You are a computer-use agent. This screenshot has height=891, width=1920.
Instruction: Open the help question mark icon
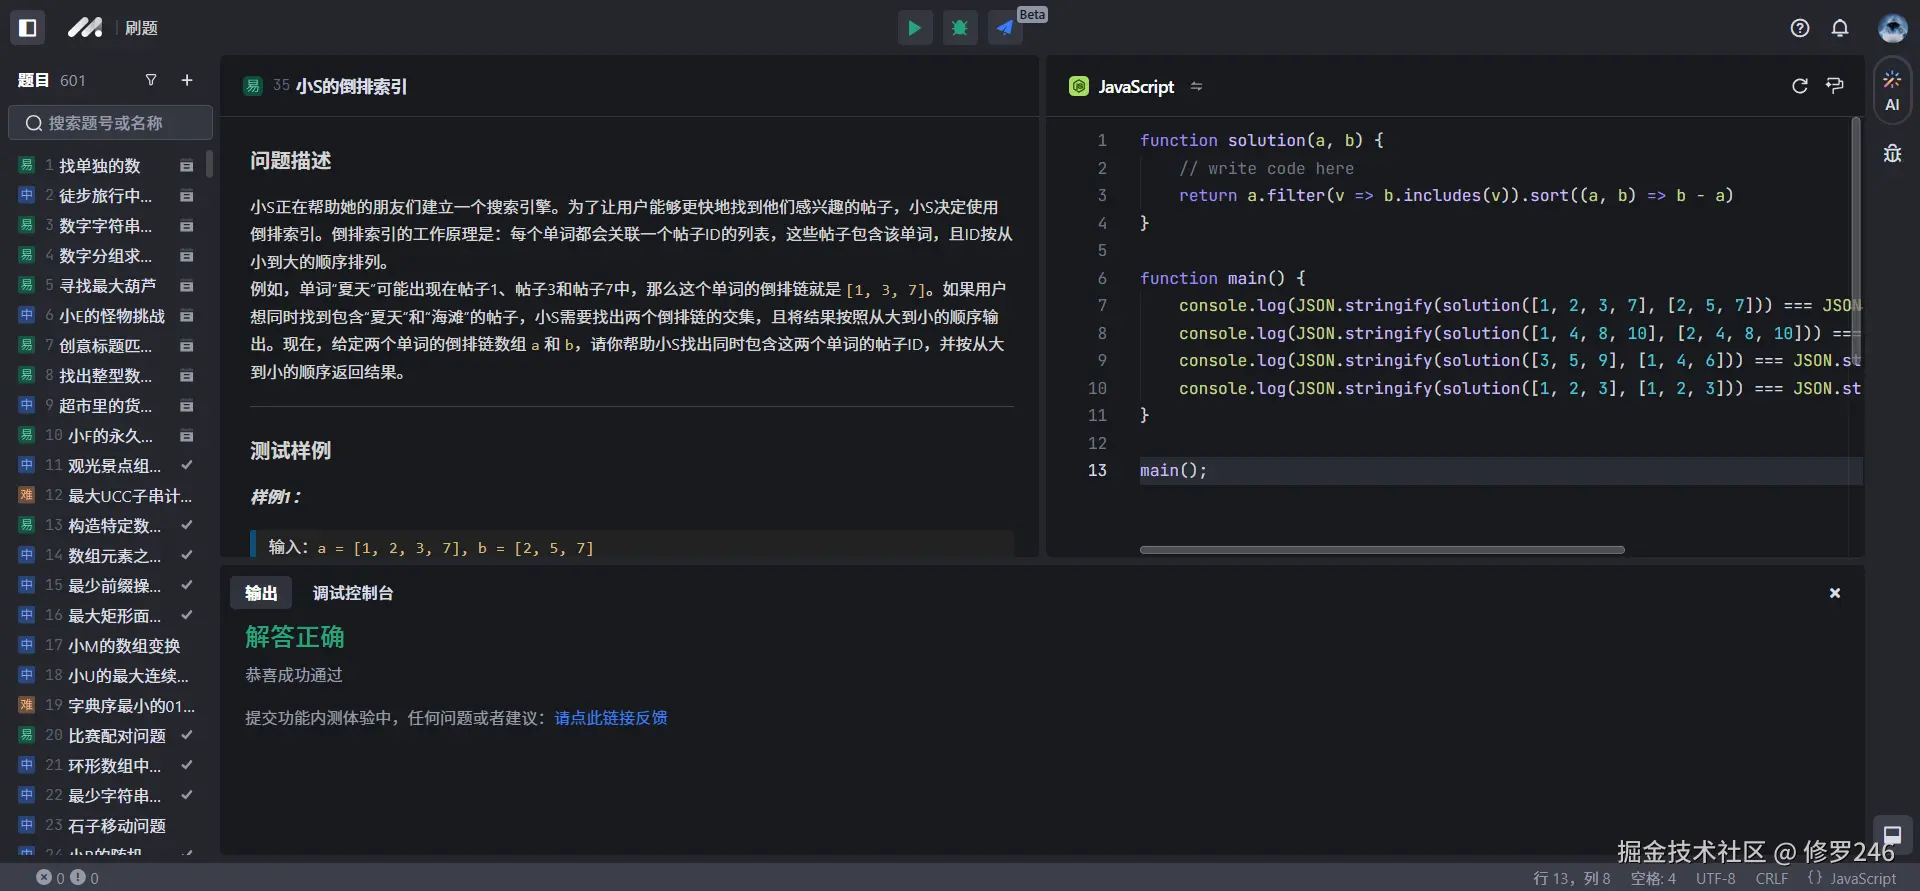pos(1800,28)
